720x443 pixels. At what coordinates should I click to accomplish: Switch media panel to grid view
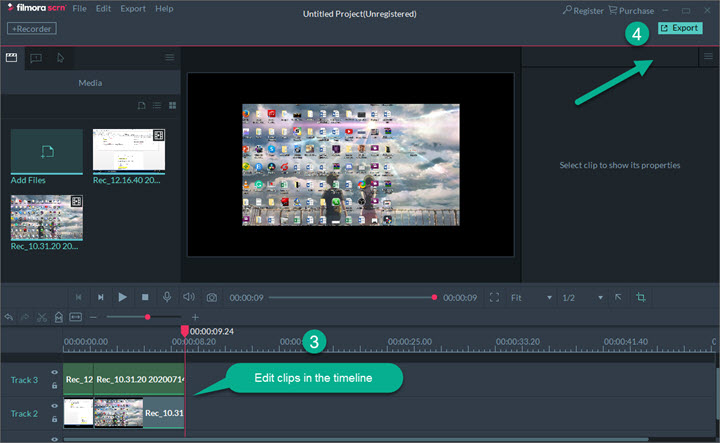(172, 105)
